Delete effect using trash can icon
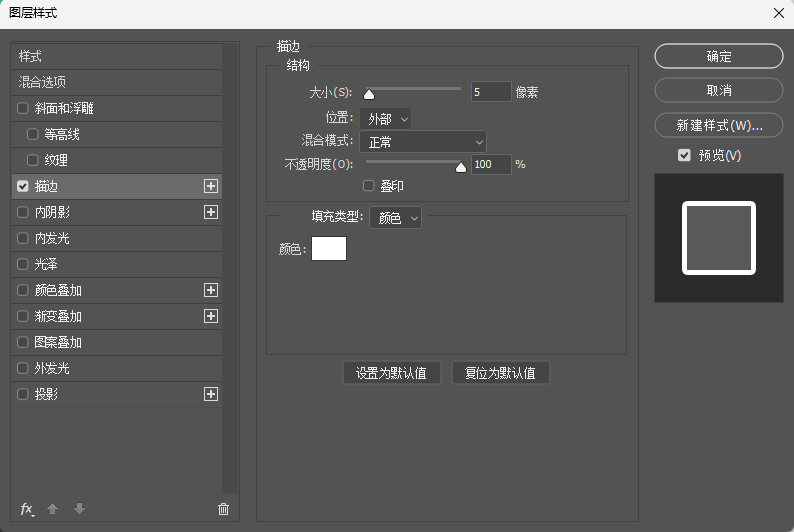The height and width of the screenshot is (532, 794). [x=223, y=509]
